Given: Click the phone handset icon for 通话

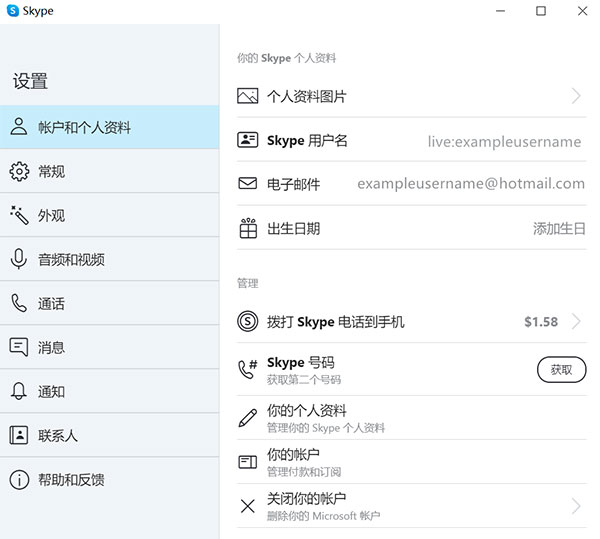Looking at the screenshot, I should coord(18,303).
